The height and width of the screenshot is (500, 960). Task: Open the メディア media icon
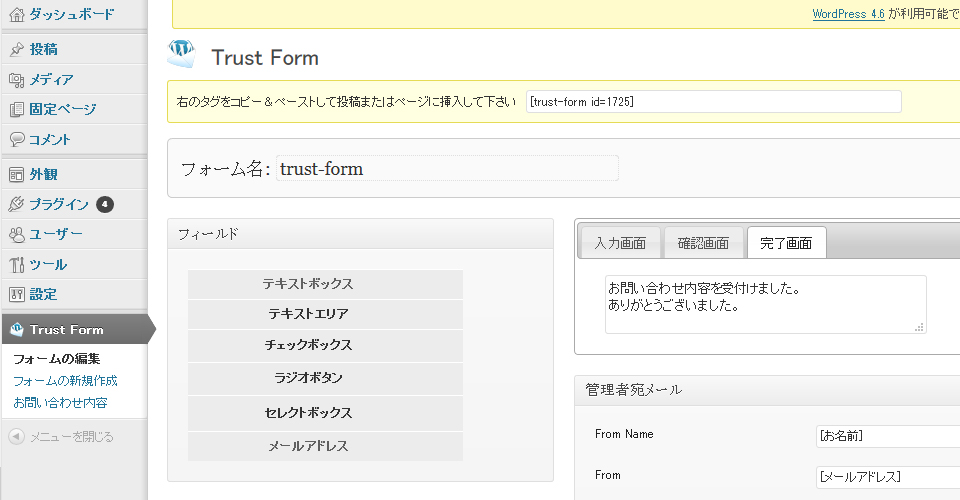pos(17,80)
